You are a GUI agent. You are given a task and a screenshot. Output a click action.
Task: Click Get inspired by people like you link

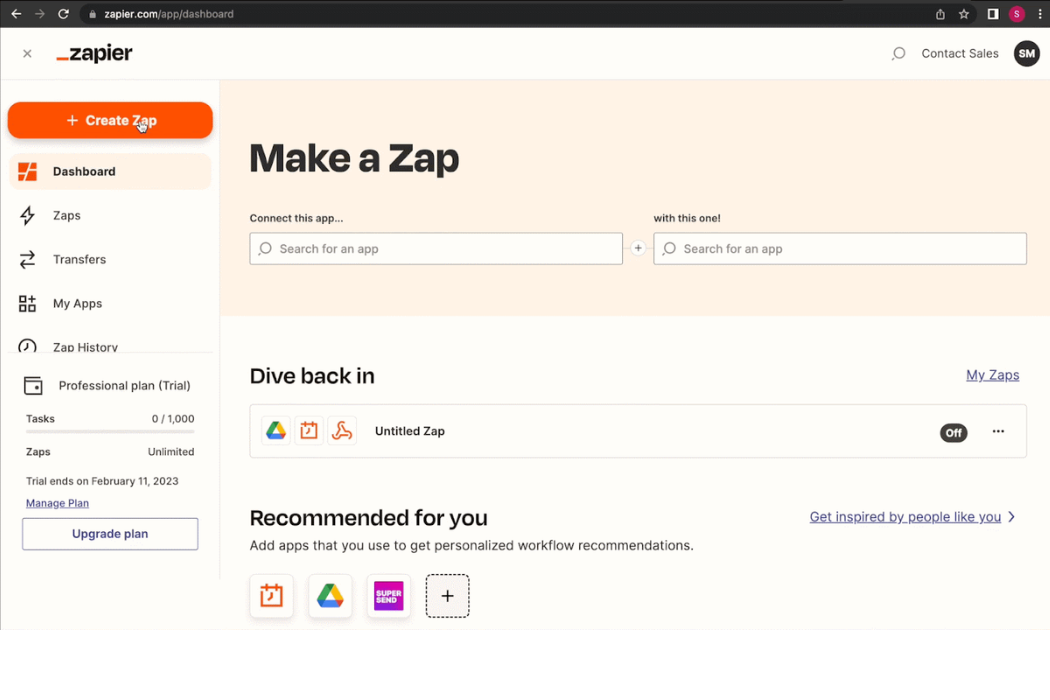pyautogui.click(x=905, y=517)
